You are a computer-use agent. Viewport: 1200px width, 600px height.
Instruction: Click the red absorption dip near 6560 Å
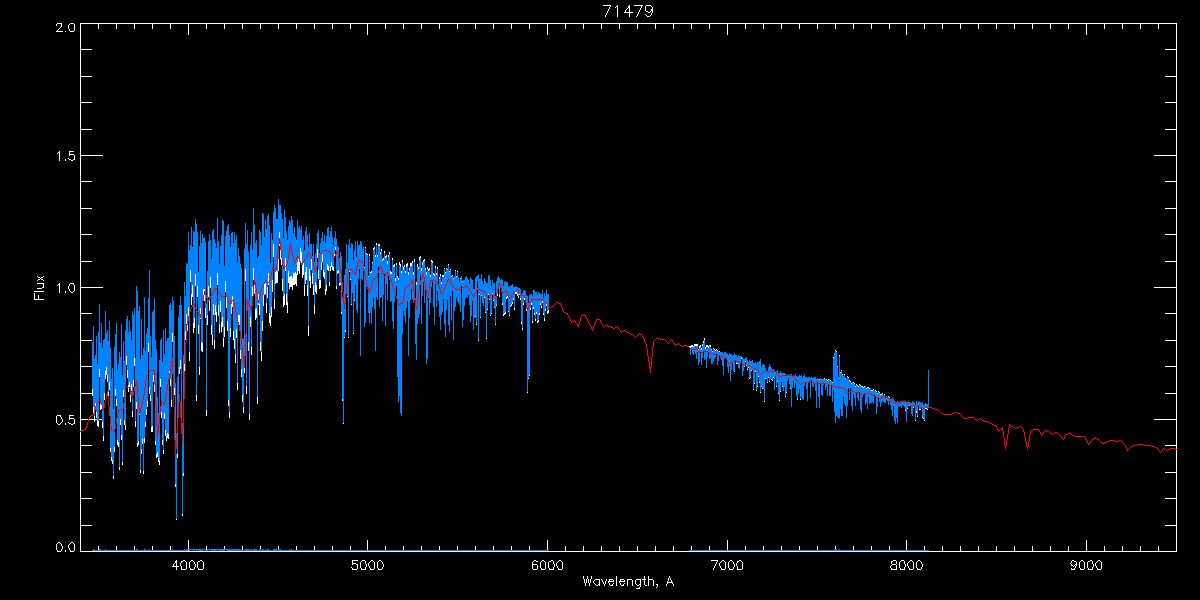(650, 355)
